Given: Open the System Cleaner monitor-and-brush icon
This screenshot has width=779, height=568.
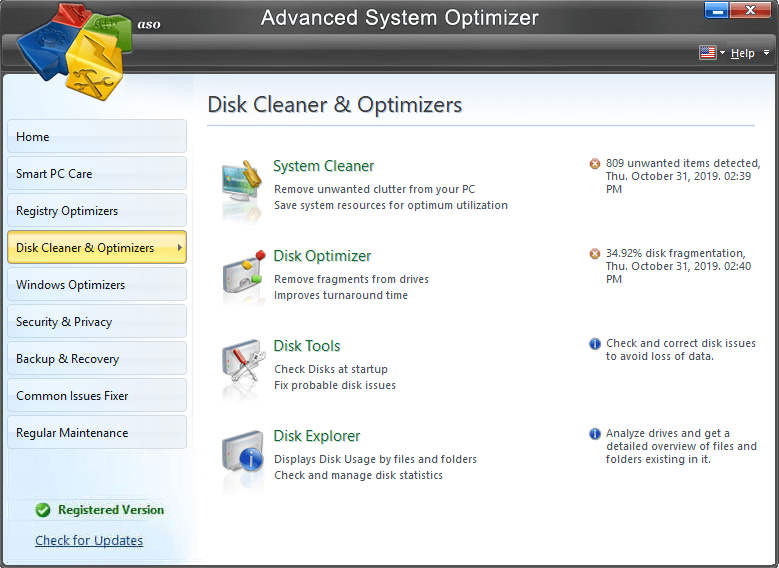Looking at the screenshot, I should [x=241, y=182].
